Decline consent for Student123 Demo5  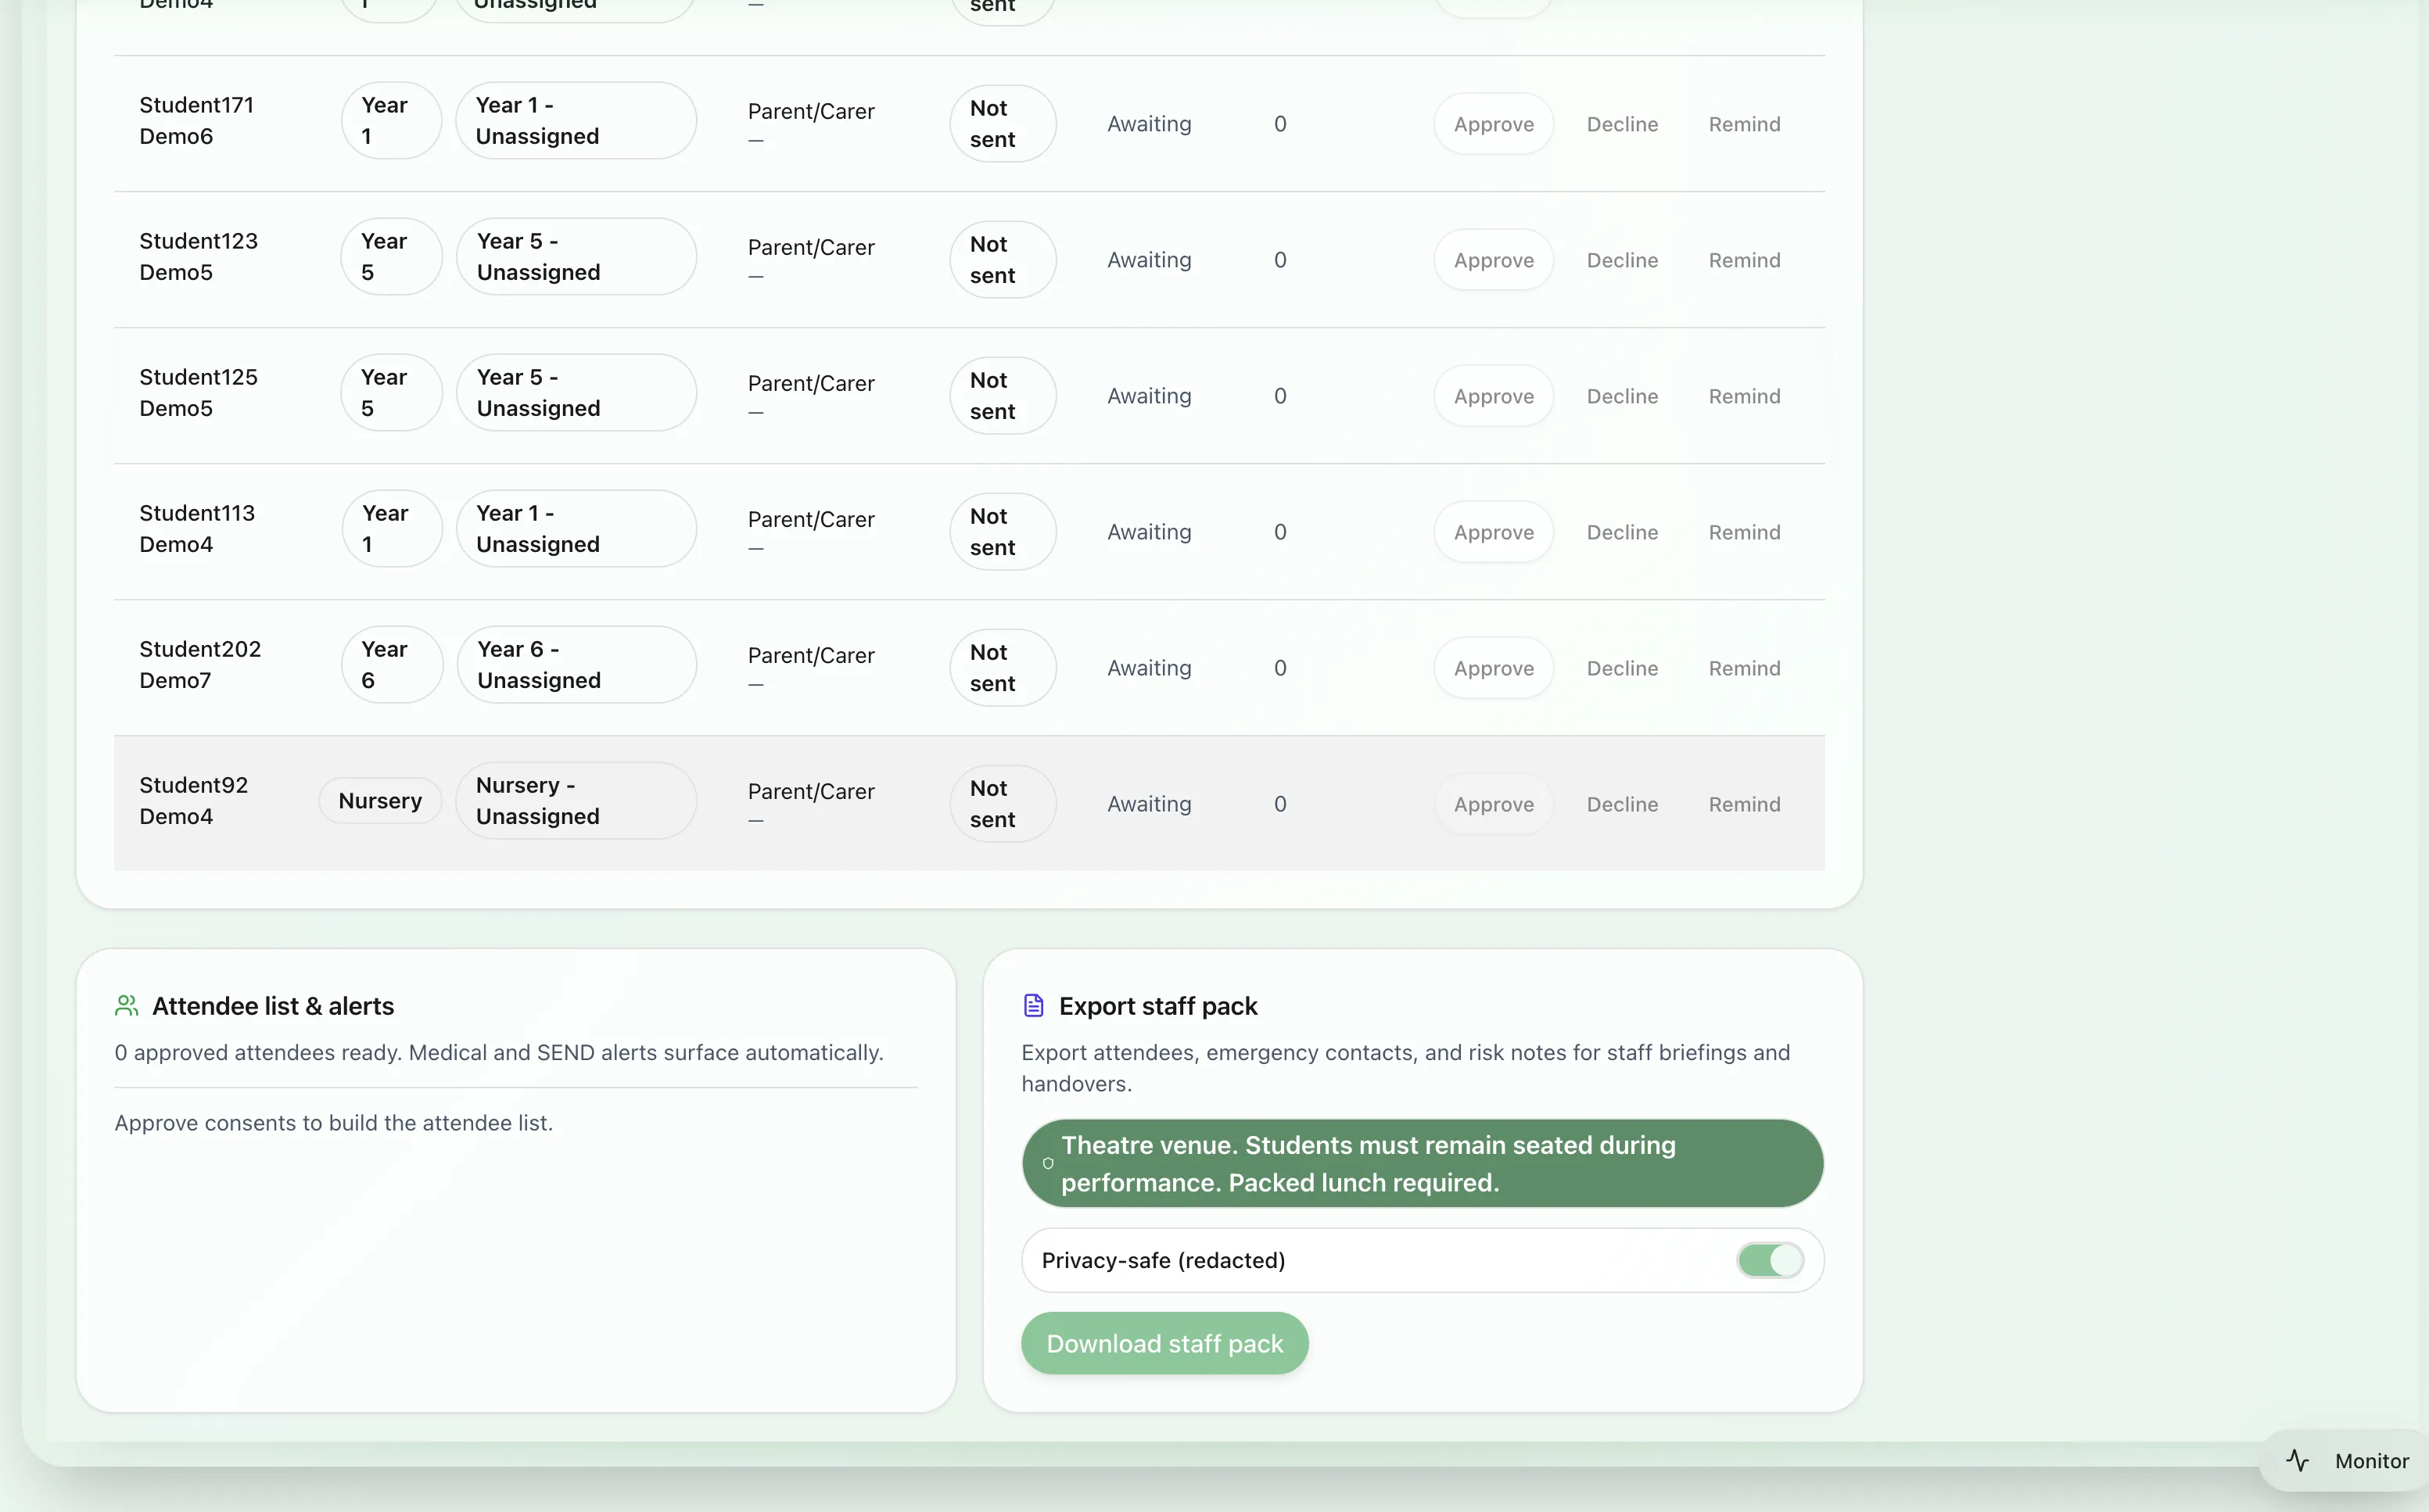coord(1621,259)
